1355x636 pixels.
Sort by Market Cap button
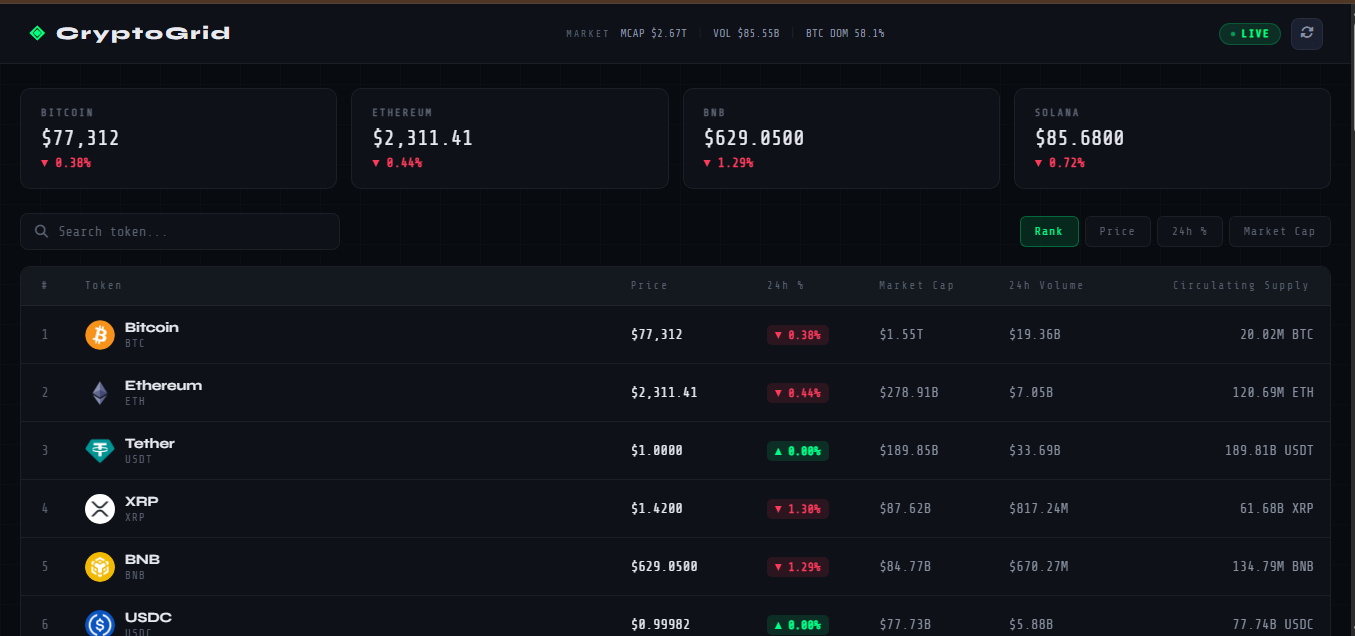[x=1279, y=231]
